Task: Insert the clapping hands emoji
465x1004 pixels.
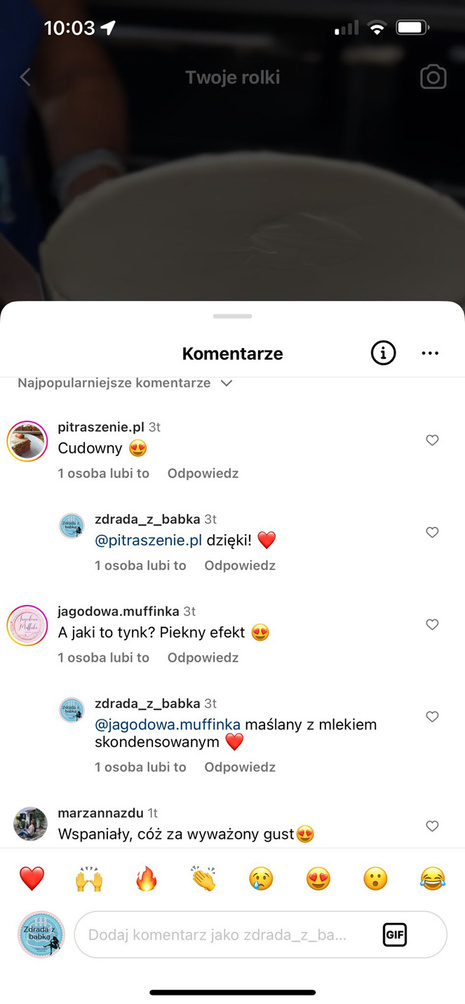Action: pyautogui.click(x=203, y=878)
